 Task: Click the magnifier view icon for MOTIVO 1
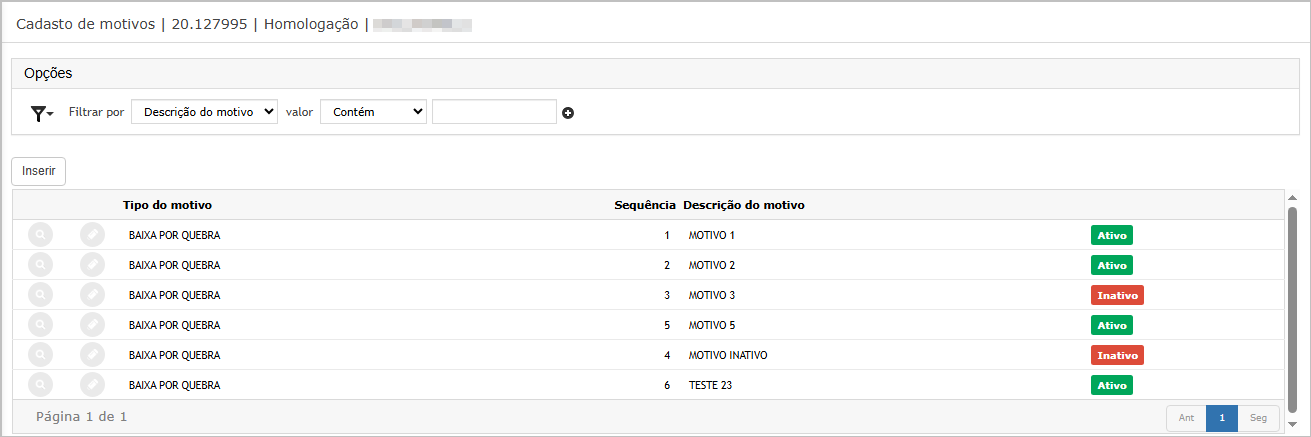40,235
